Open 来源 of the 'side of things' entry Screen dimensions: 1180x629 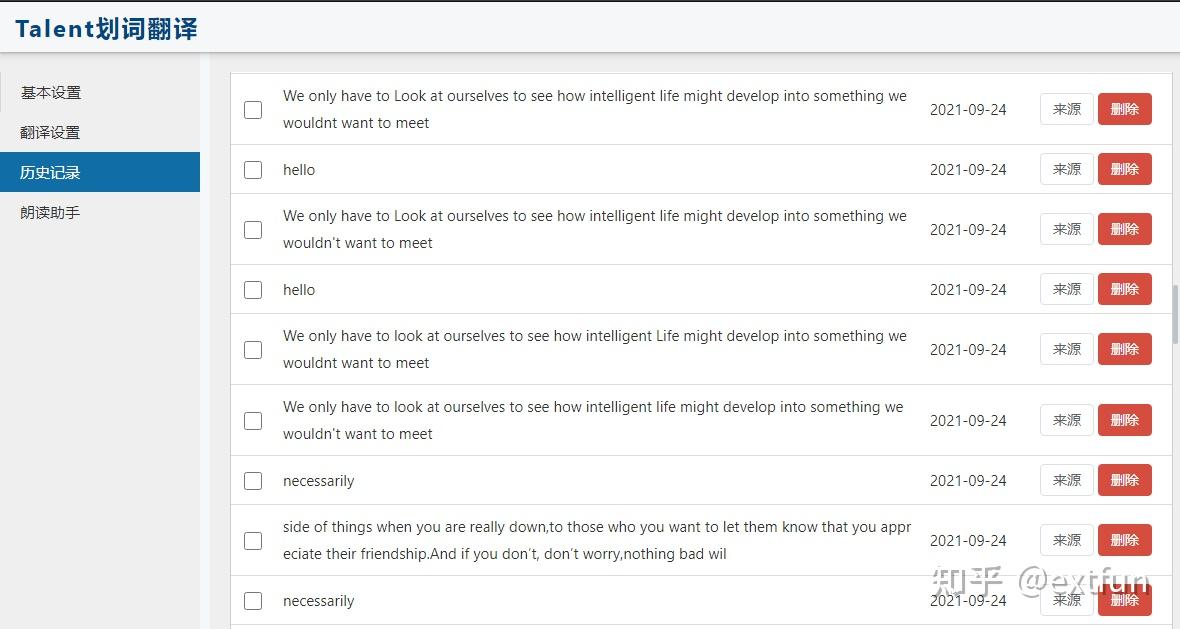click(1066, 540)
